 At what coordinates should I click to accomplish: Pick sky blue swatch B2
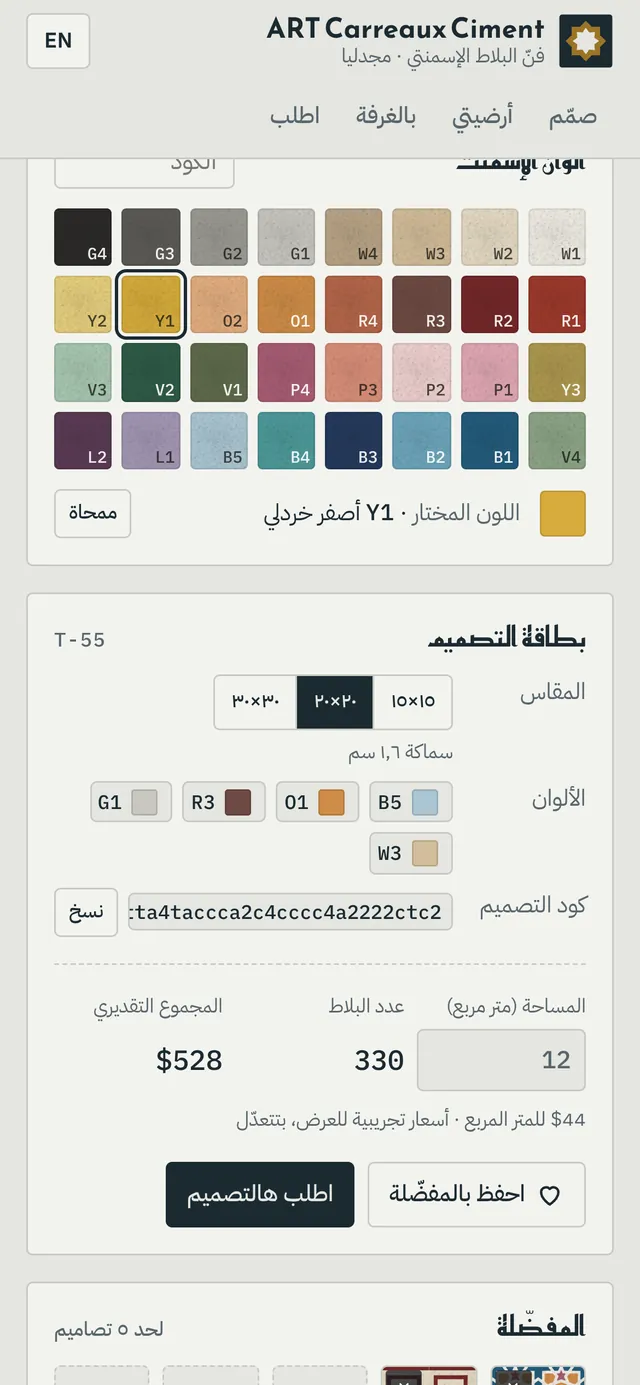click(x=421, y=440)
